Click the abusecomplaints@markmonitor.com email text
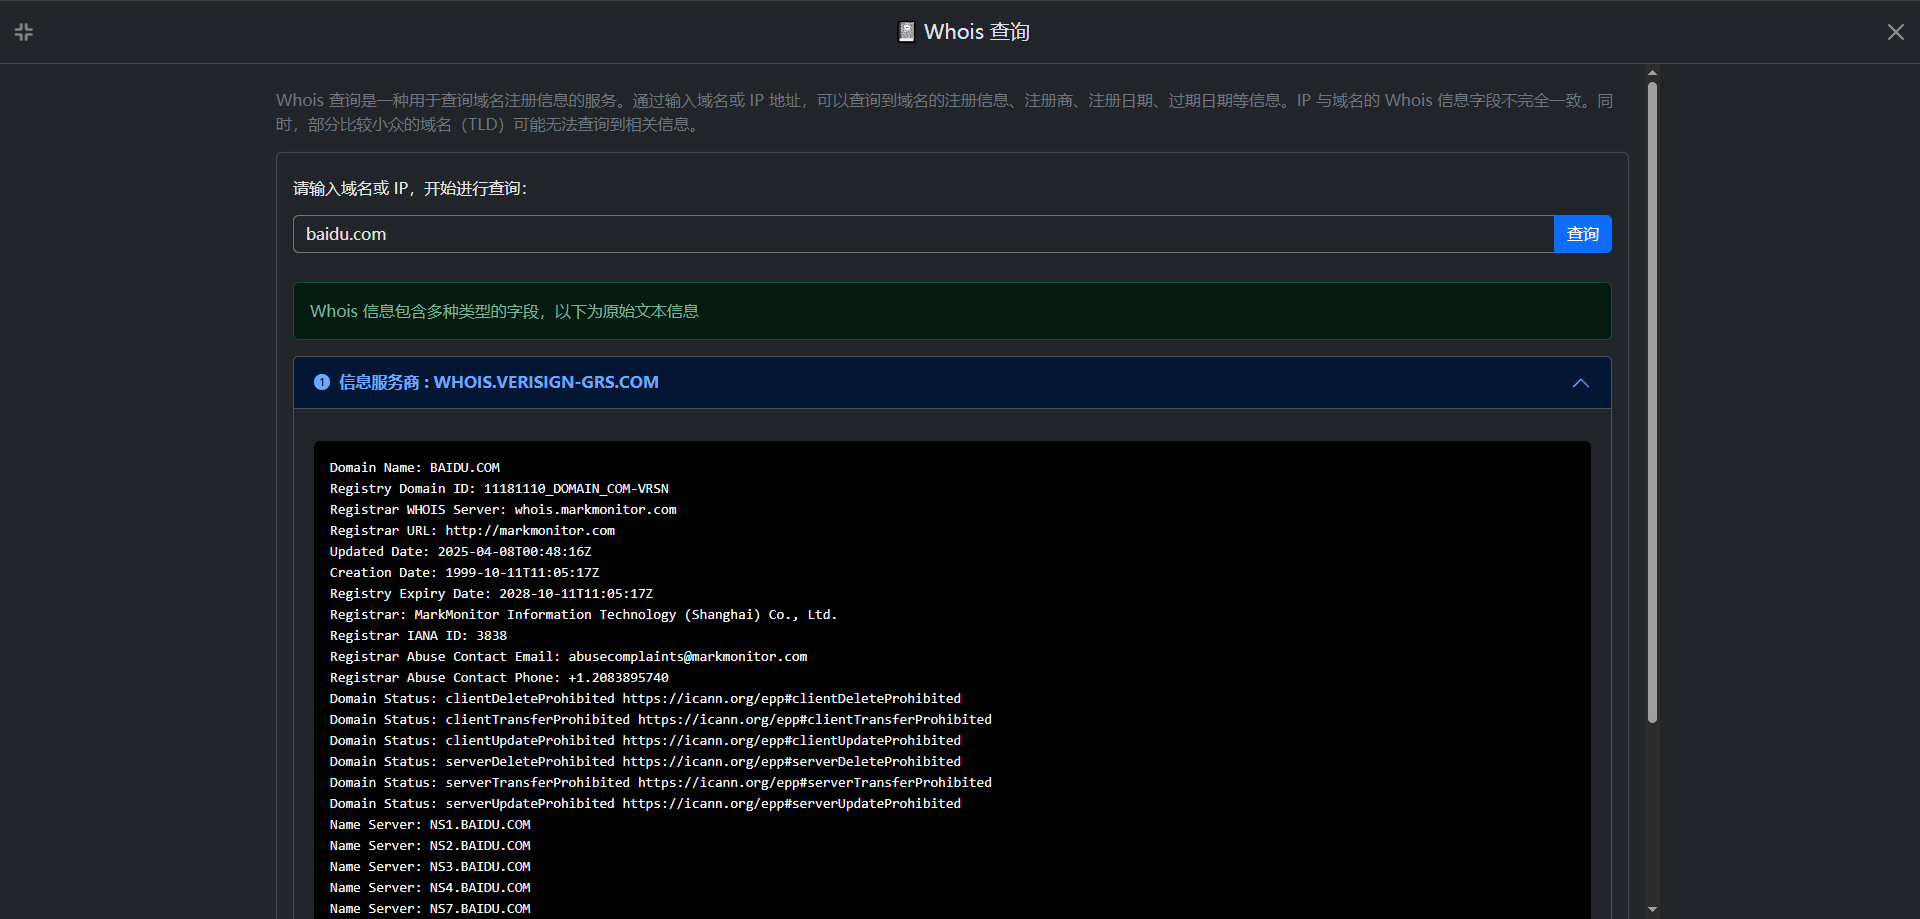The height and width of the screenshot is (919, 1920). pos(687,657)
